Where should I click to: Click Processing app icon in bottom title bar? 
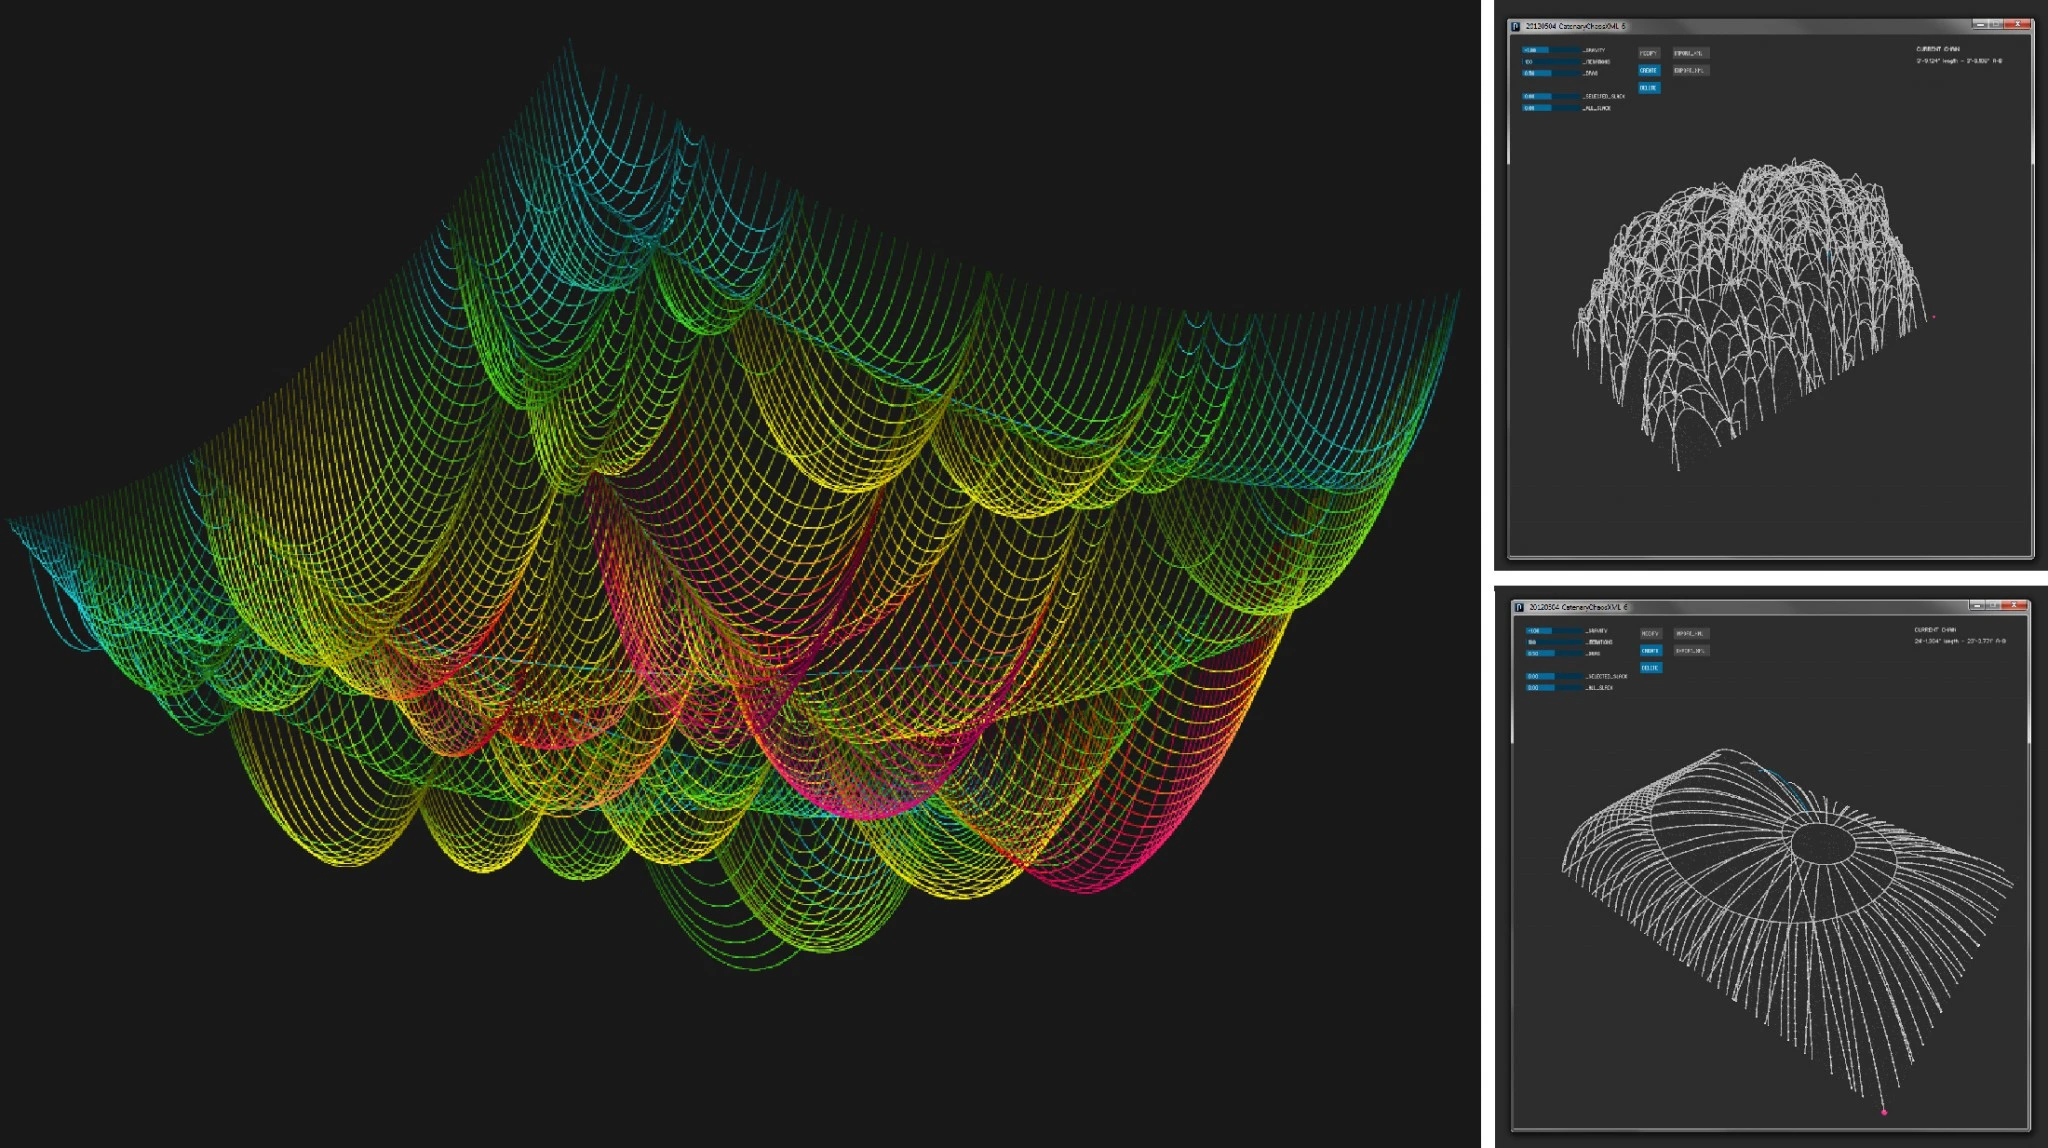(1519, 607)
